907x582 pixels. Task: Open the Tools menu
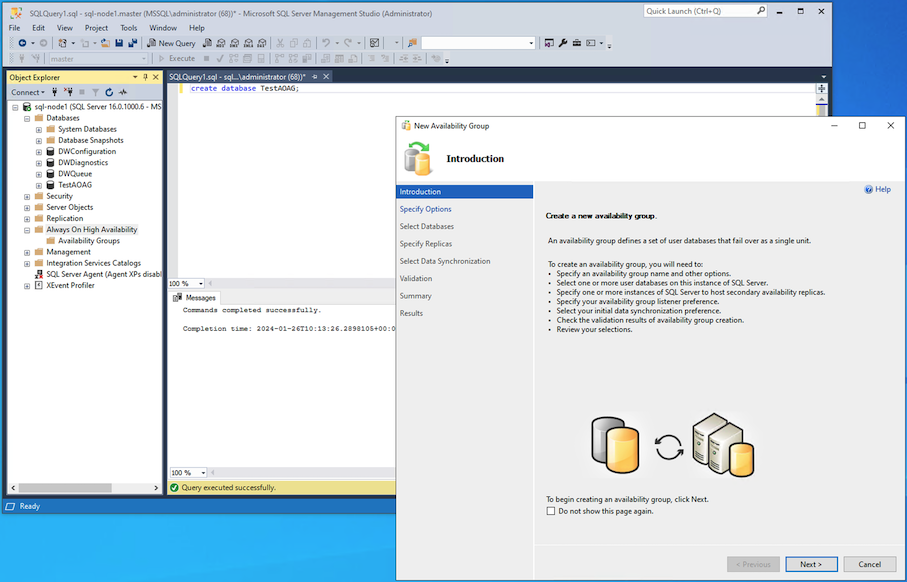click(x=128, y=28)
